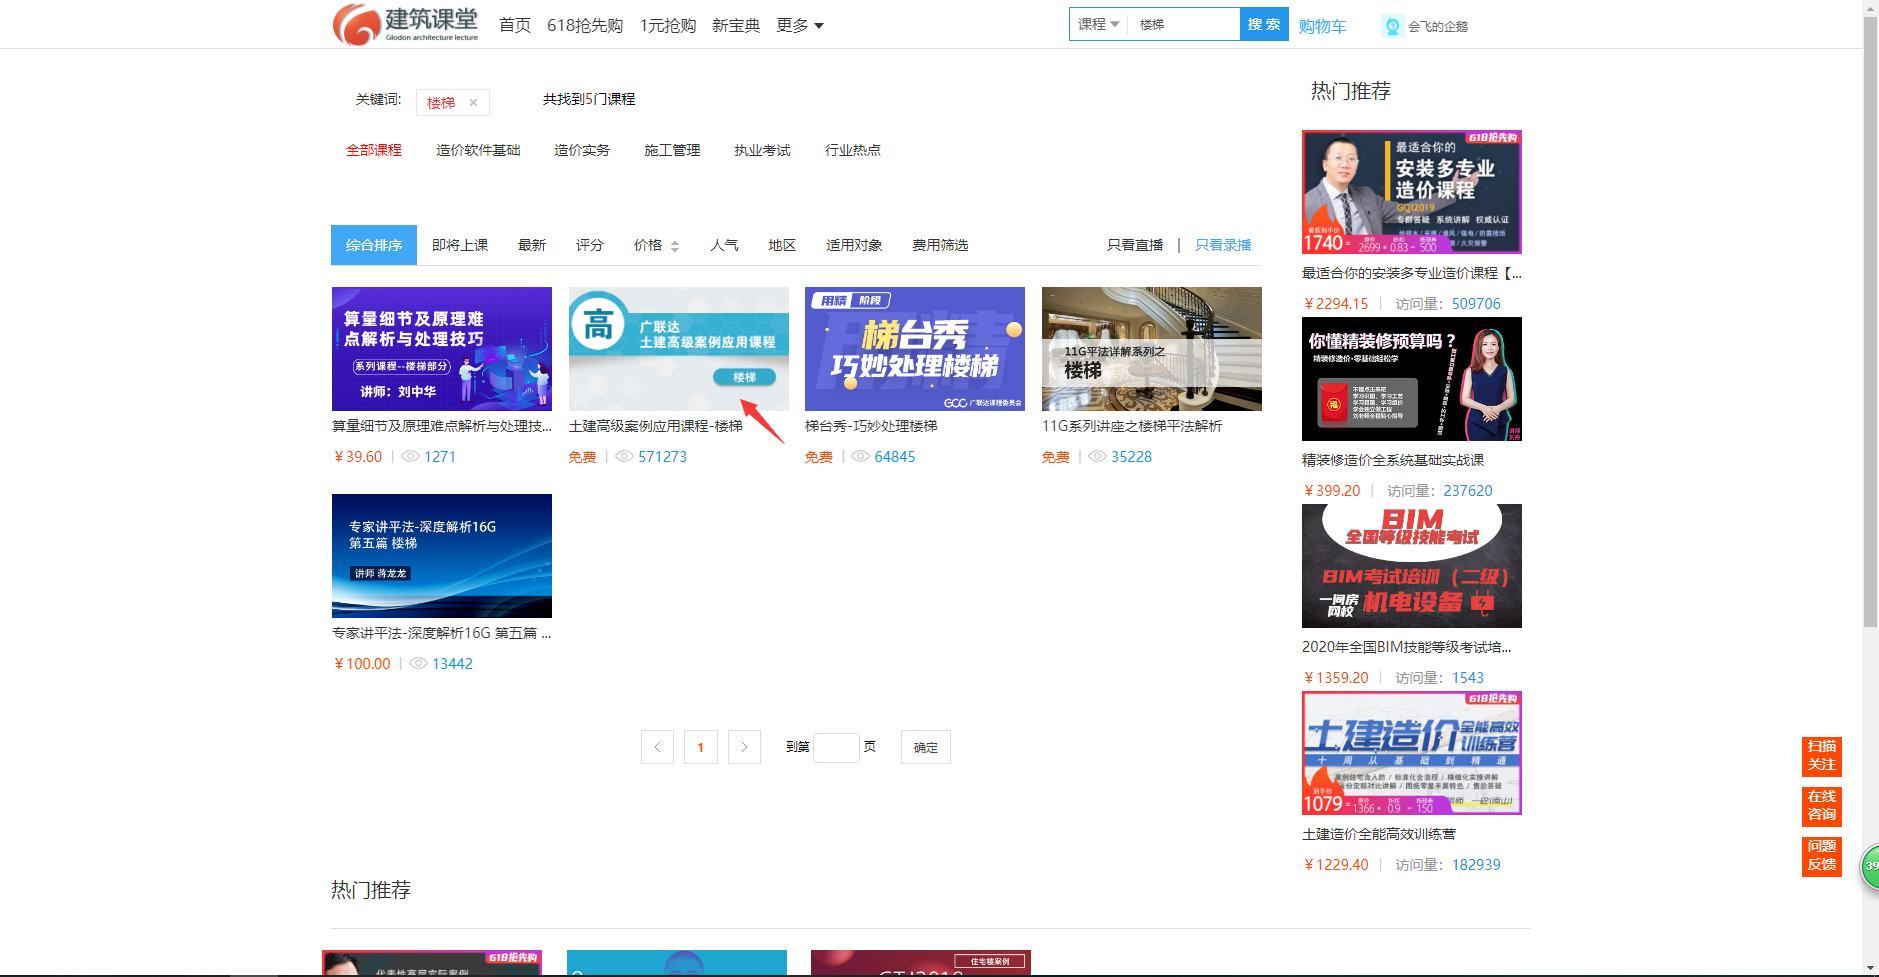
Task: Open 问题反馈 side widget
Action: coord(1821,856)
